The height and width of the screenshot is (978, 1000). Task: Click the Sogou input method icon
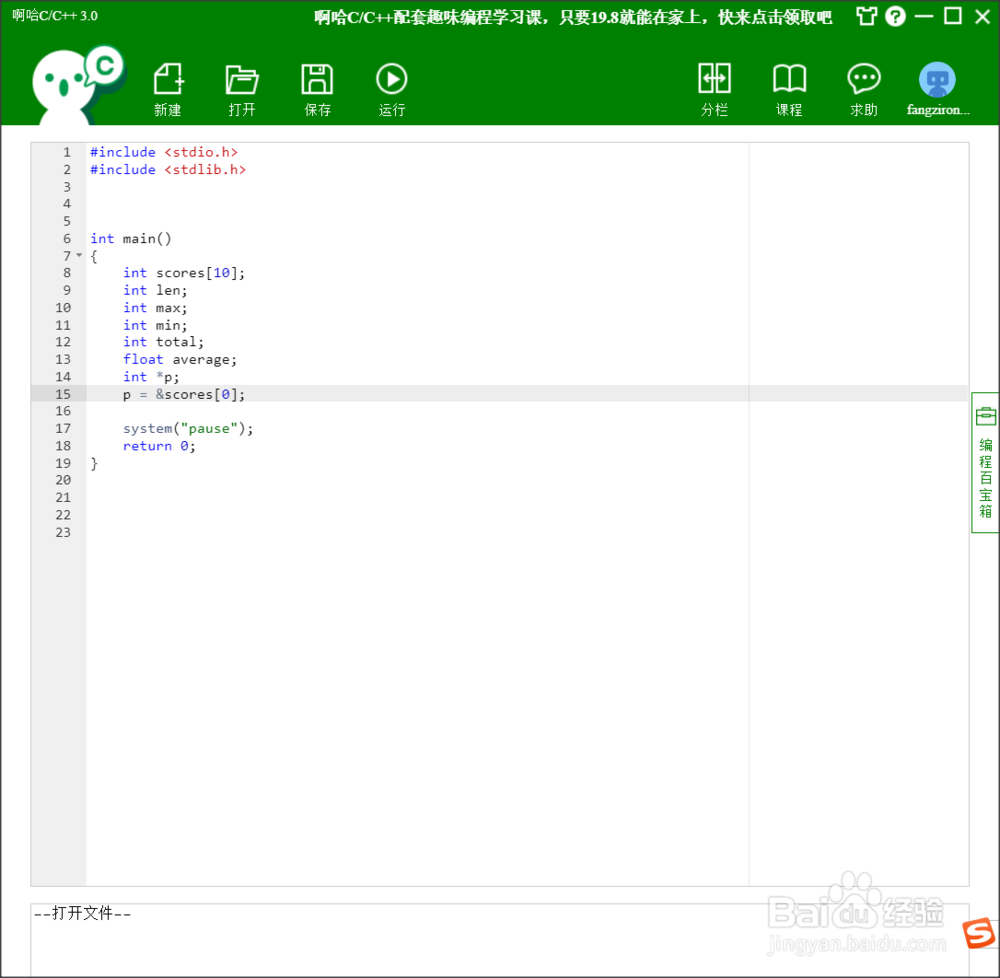click(x=979, y=933)
